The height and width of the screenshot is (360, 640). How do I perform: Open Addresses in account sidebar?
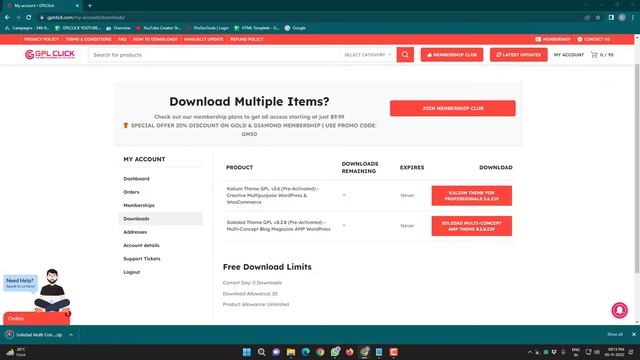[135, 232]
